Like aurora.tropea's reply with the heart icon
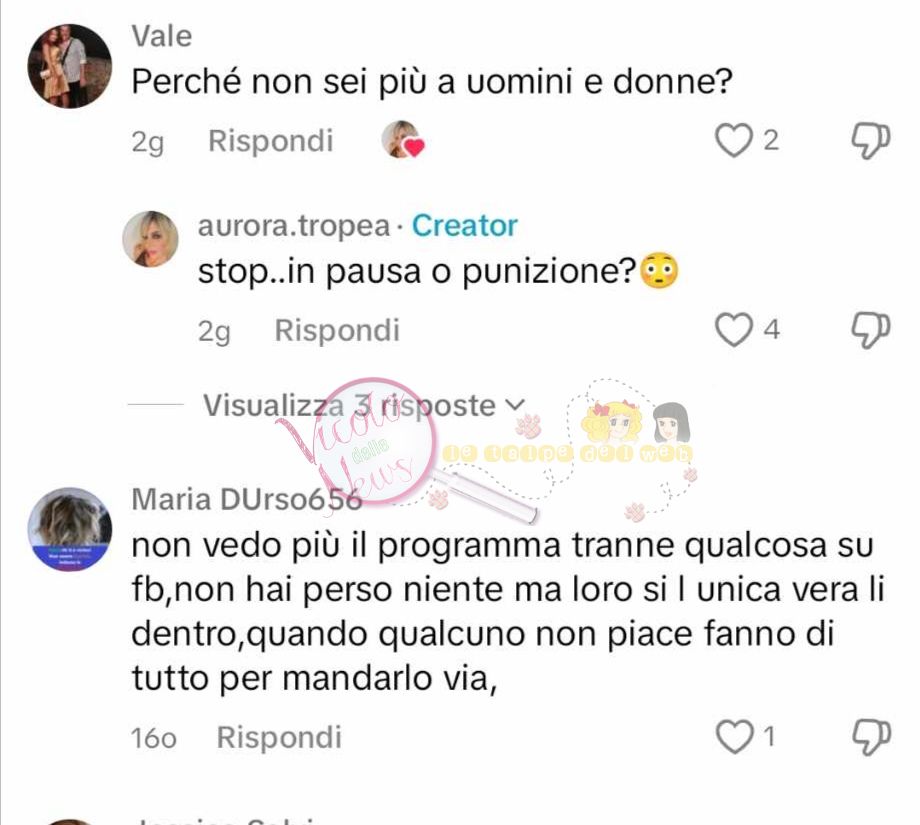920x825 pixels. pyautogui.click(x=733, y=329)
